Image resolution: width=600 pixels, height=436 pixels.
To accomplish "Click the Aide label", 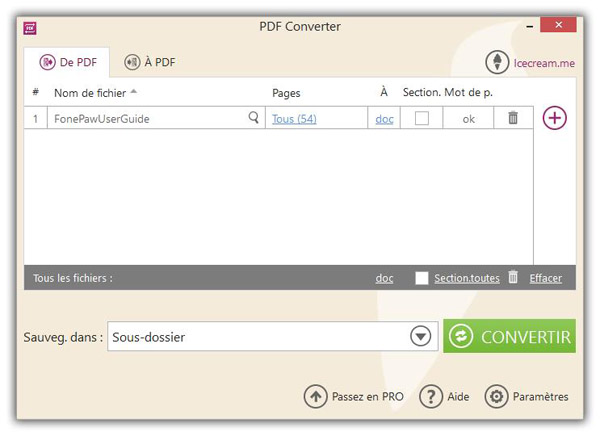I will (458, 397).
